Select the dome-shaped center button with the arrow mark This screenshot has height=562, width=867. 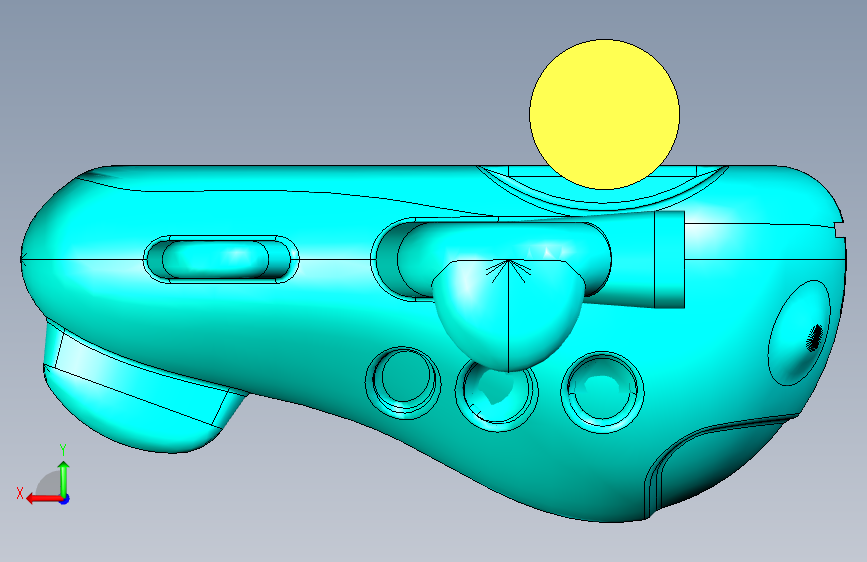pos(508,314)
